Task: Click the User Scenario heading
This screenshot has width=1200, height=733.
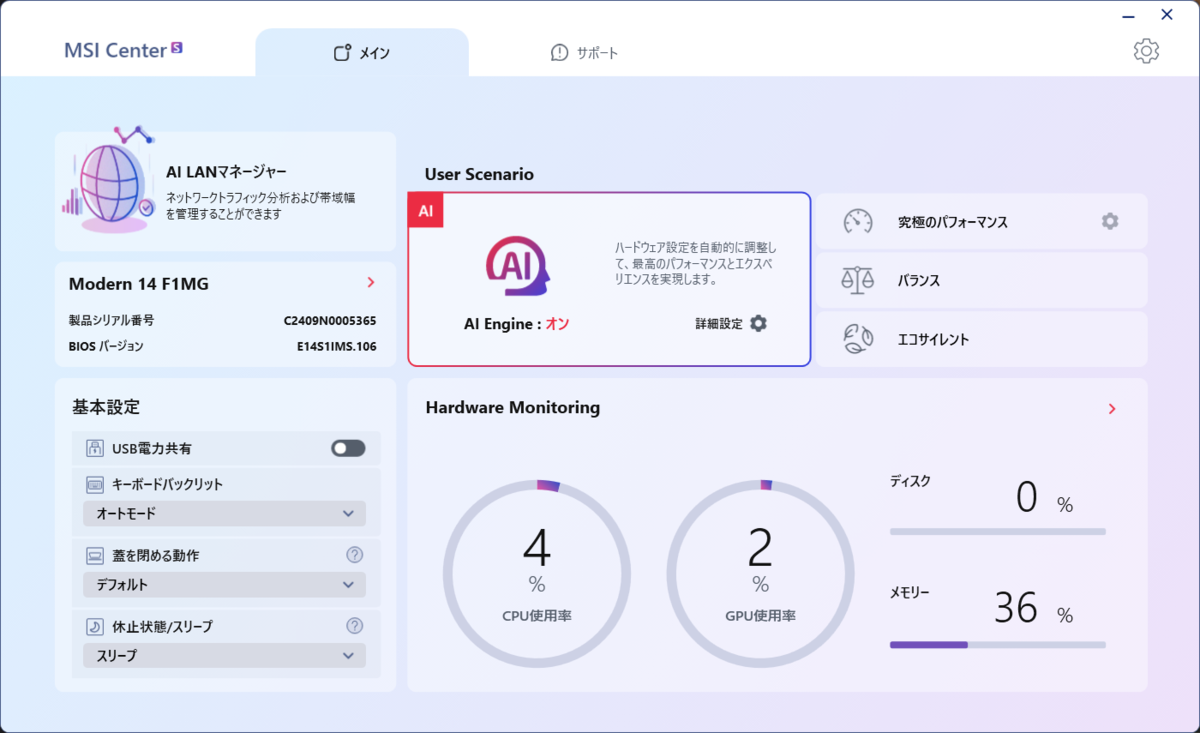Action: coord(479,174)
